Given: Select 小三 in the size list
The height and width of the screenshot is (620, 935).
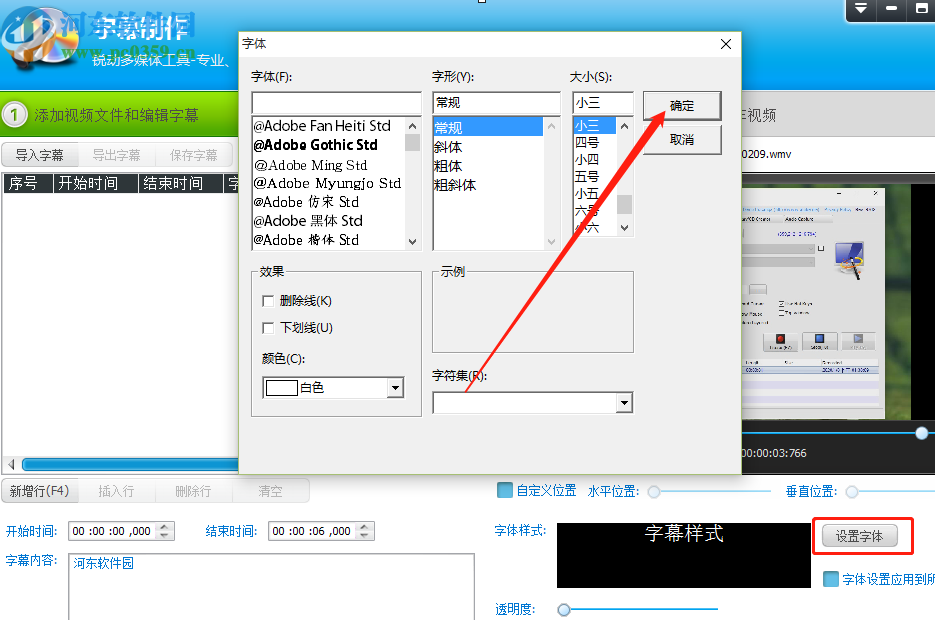Looking at the screenshot, I should (595, 126).
